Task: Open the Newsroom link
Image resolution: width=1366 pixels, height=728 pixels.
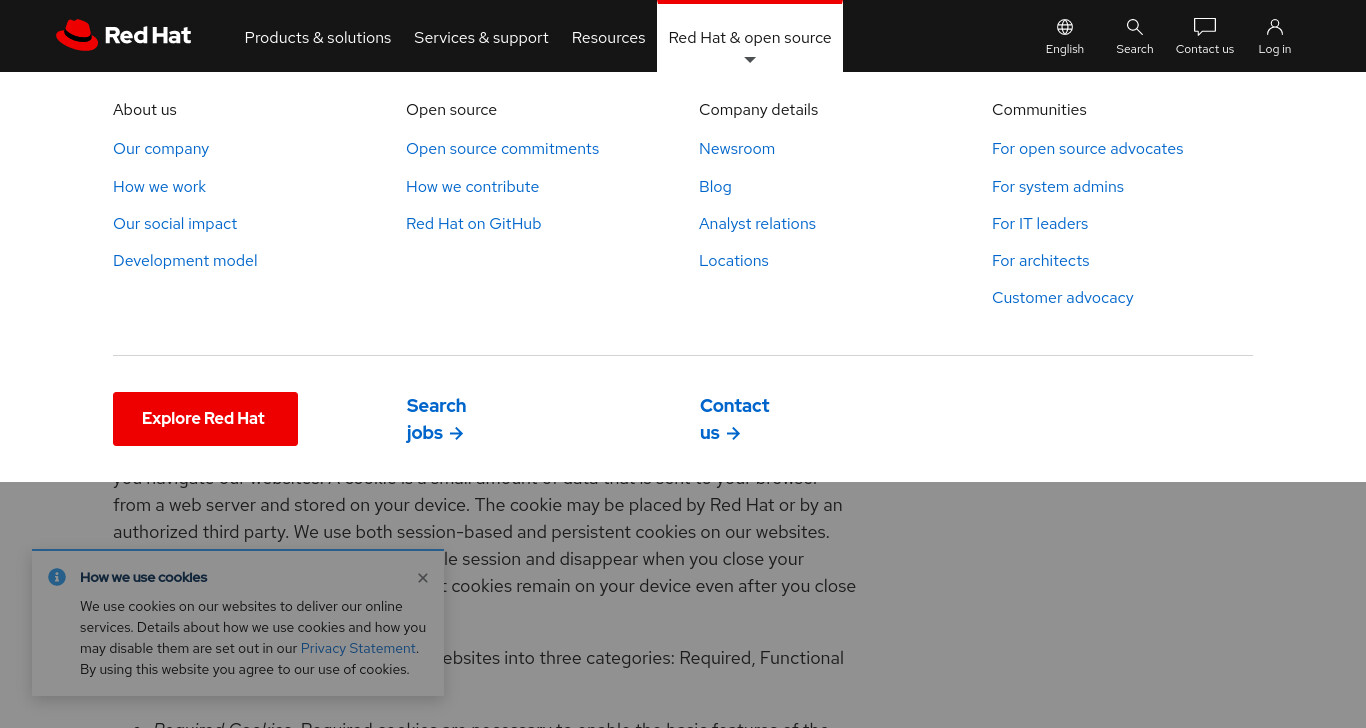Action: coord(737,149)
